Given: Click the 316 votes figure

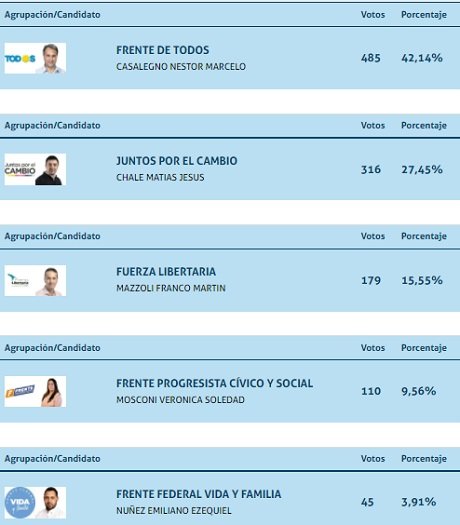Looking at the screenshot, I should point(371,170).
